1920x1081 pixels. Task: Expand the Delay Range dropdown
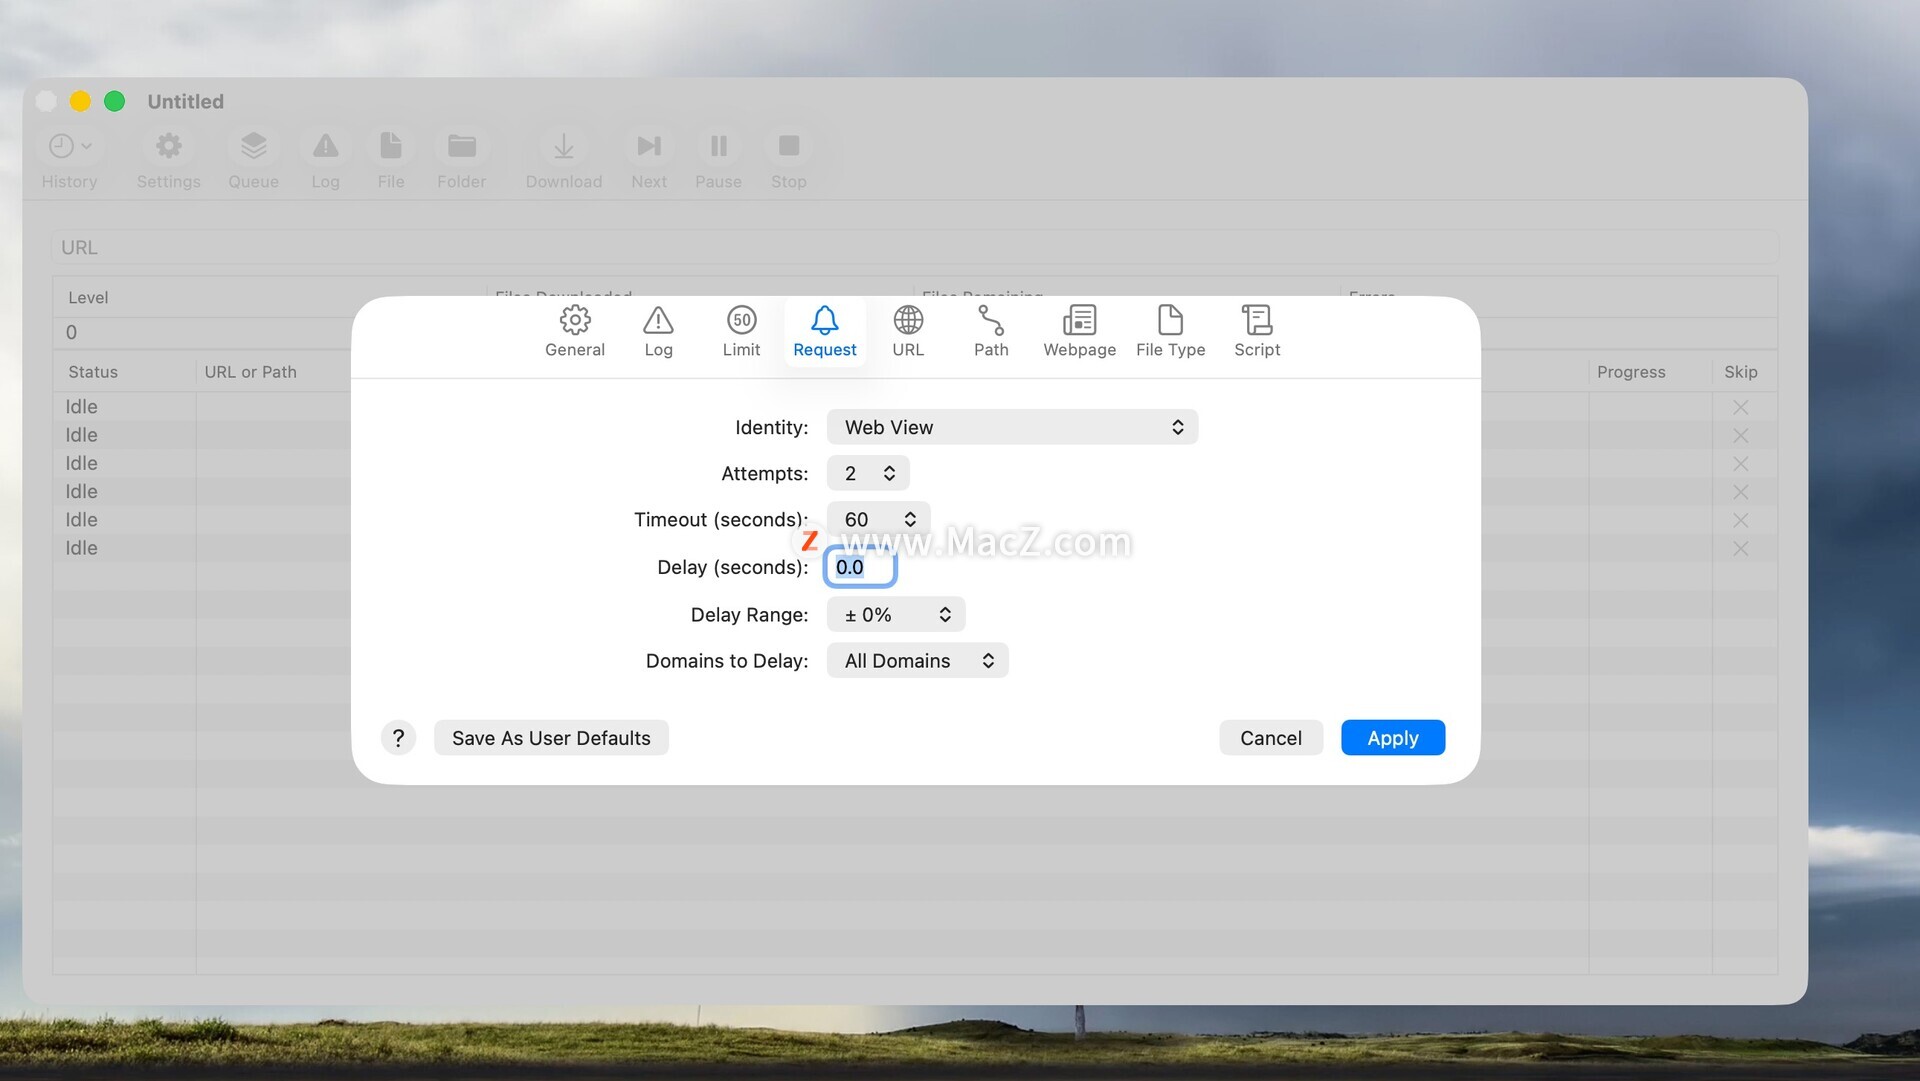pyautogui.click(x=896, y=615)
